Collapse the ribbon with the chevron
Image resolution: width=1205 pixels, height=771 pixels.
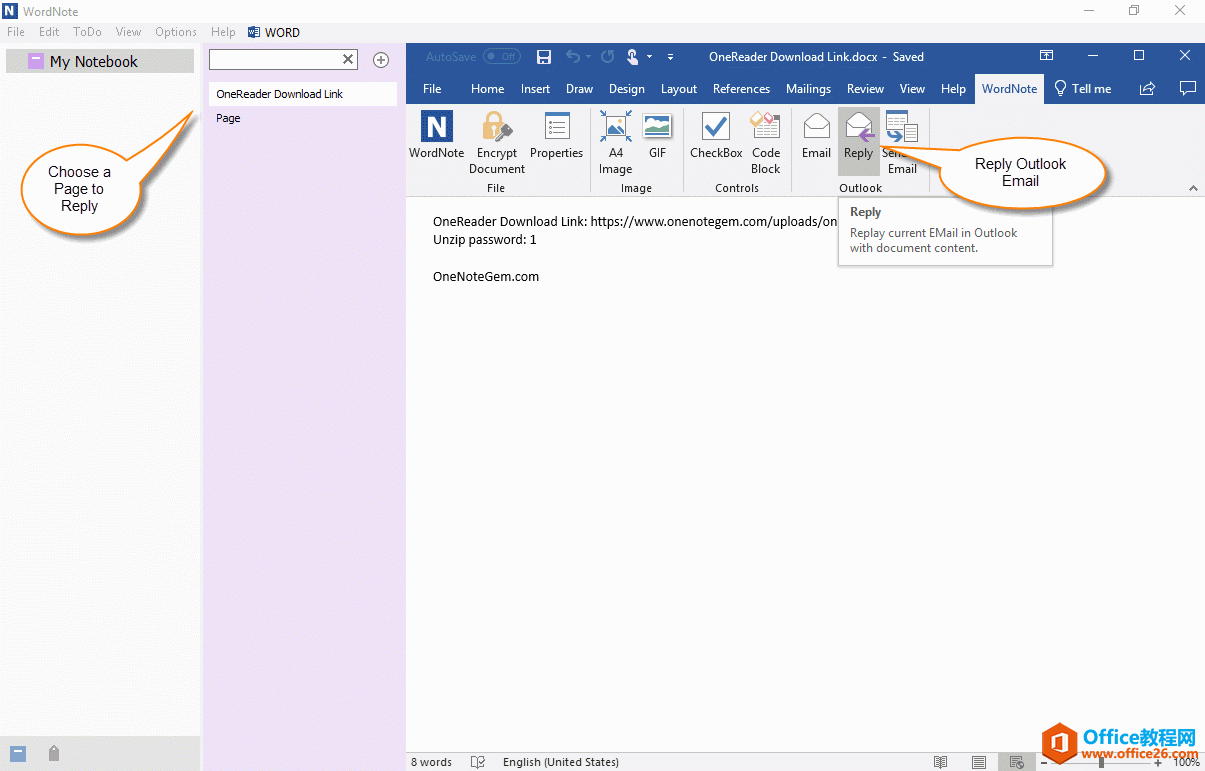tap(1192, 188)
